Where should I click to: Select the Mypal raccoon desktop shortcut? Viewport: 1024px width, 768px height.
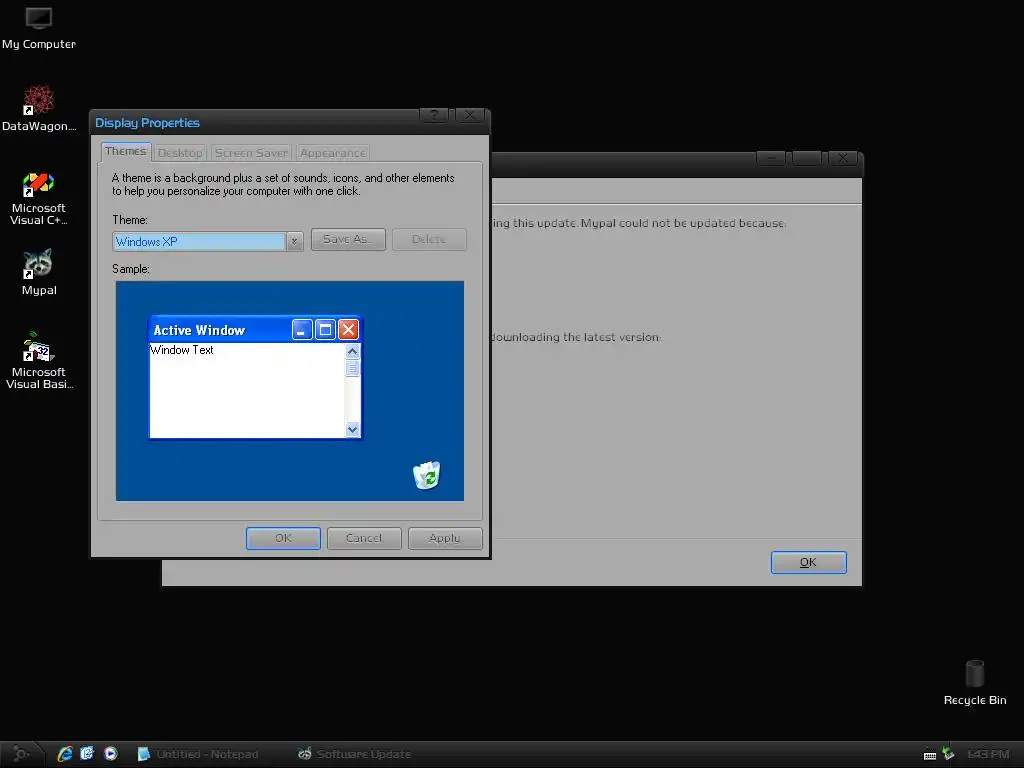pyautogui.click(x=39, y=272)
